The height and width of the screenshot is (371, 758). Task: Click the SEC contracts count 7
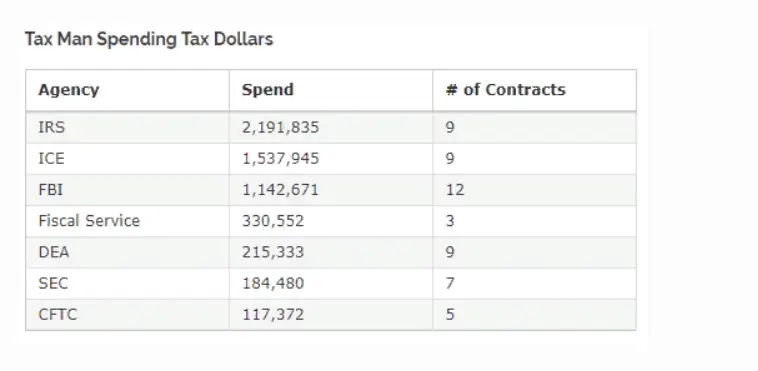[450, 283]
